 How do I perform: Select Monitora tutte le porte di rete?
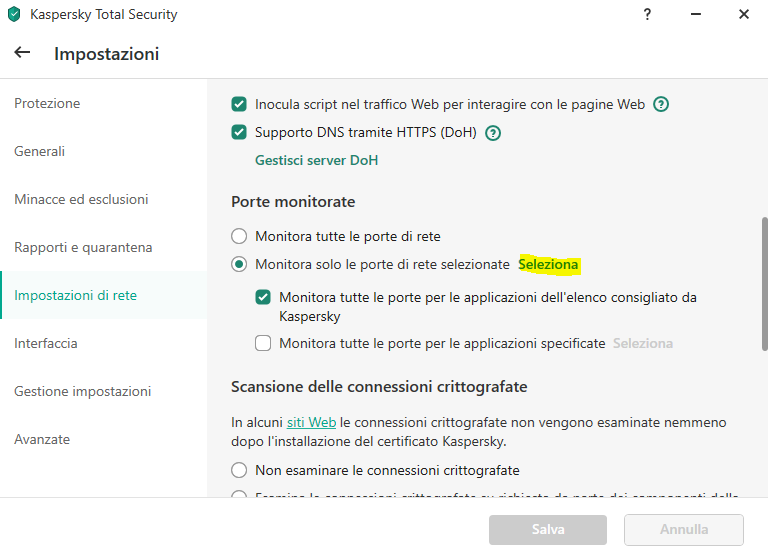point(239,236)
